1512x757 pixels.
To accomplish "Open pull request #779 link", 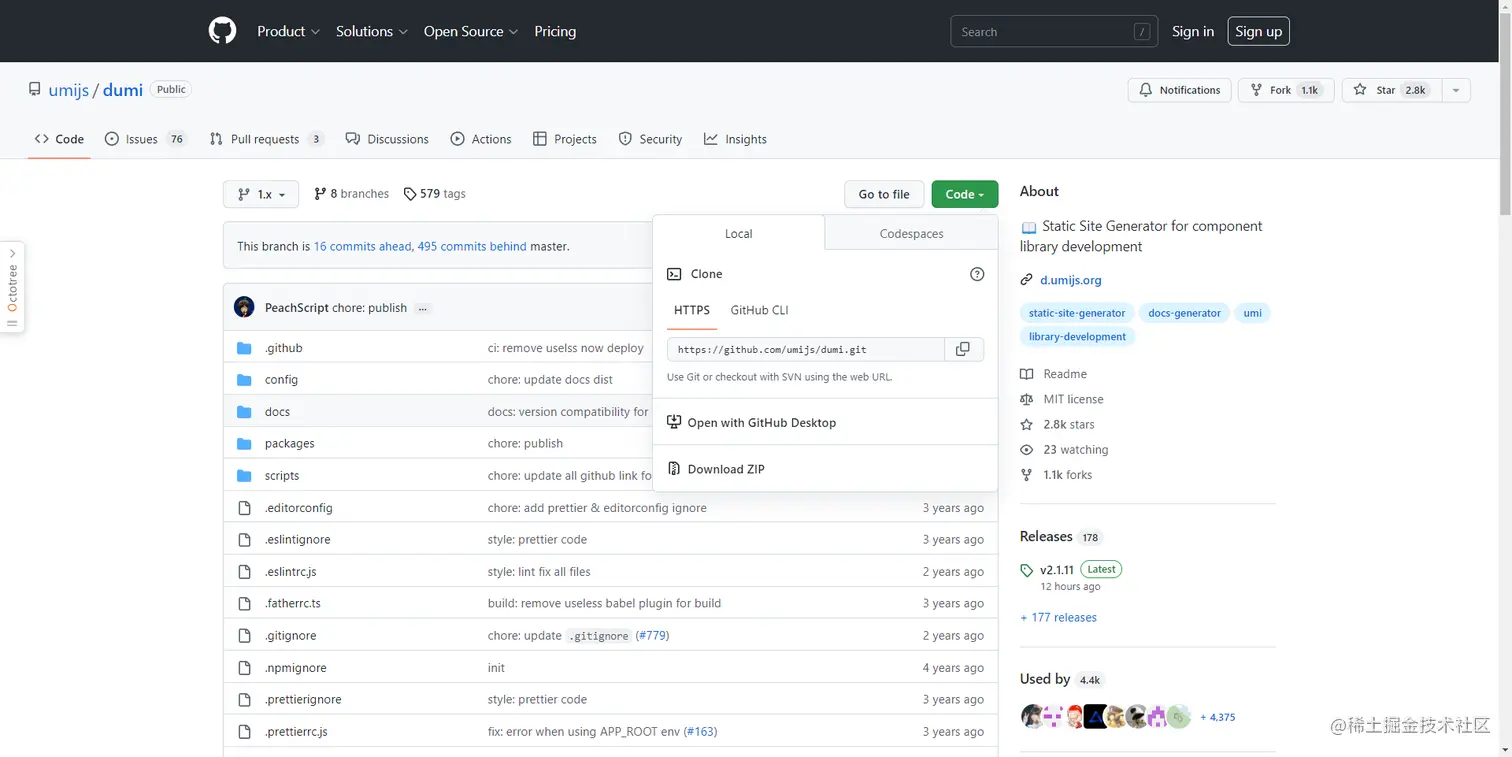I will [653, 636].
